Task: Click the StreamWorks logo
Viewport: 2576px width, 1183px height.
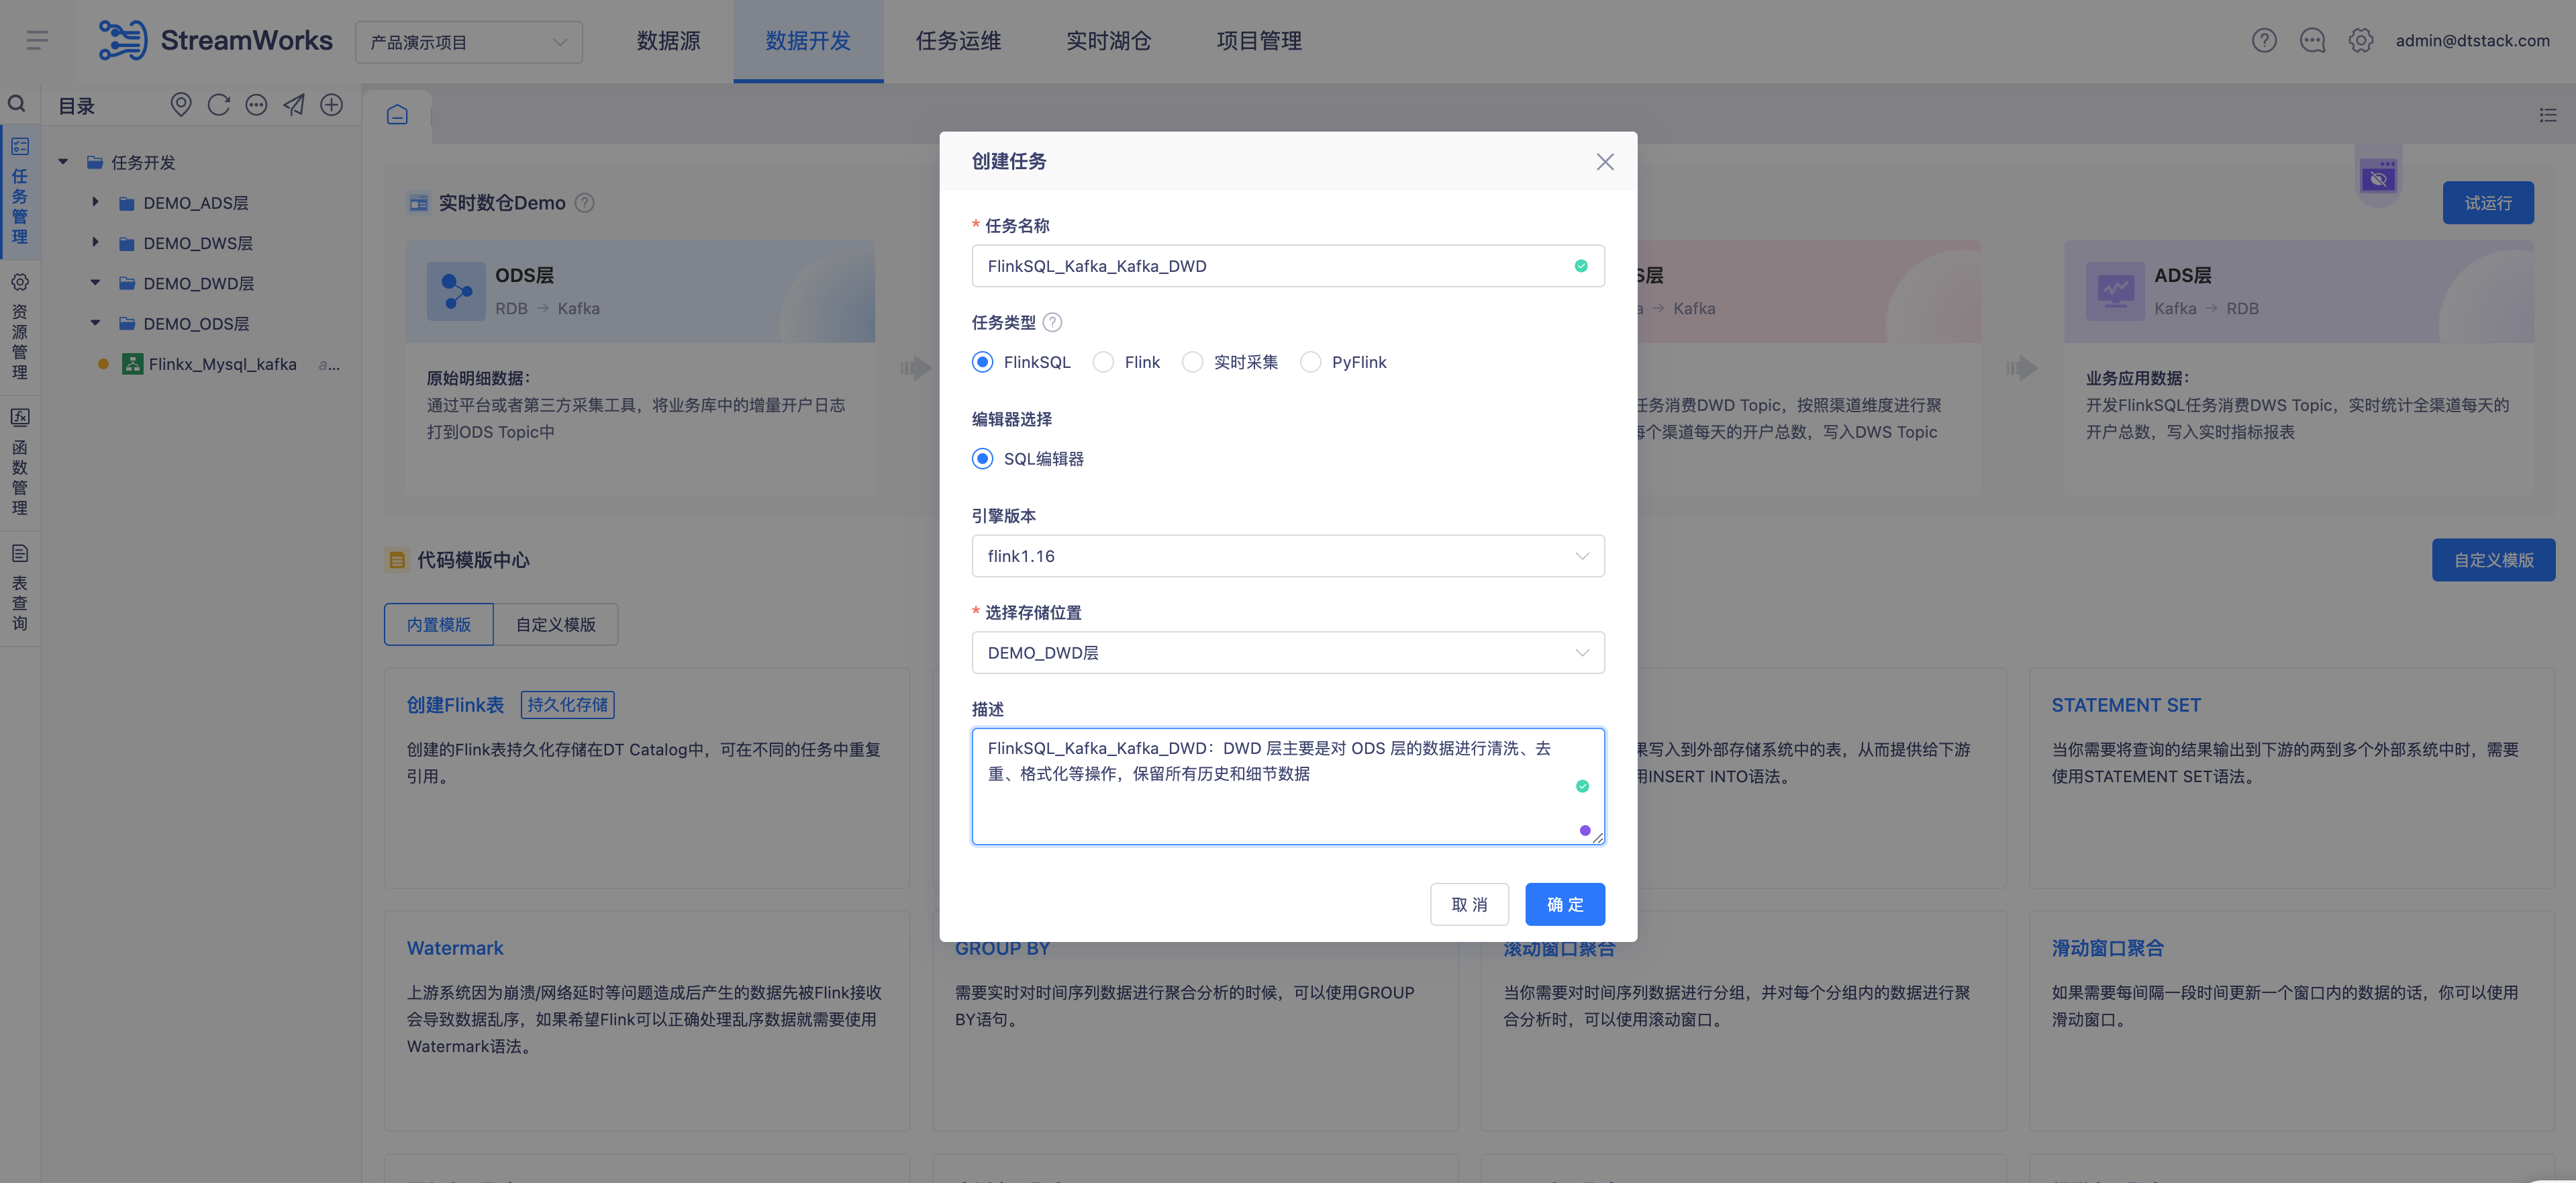Action: click(215, 41)
